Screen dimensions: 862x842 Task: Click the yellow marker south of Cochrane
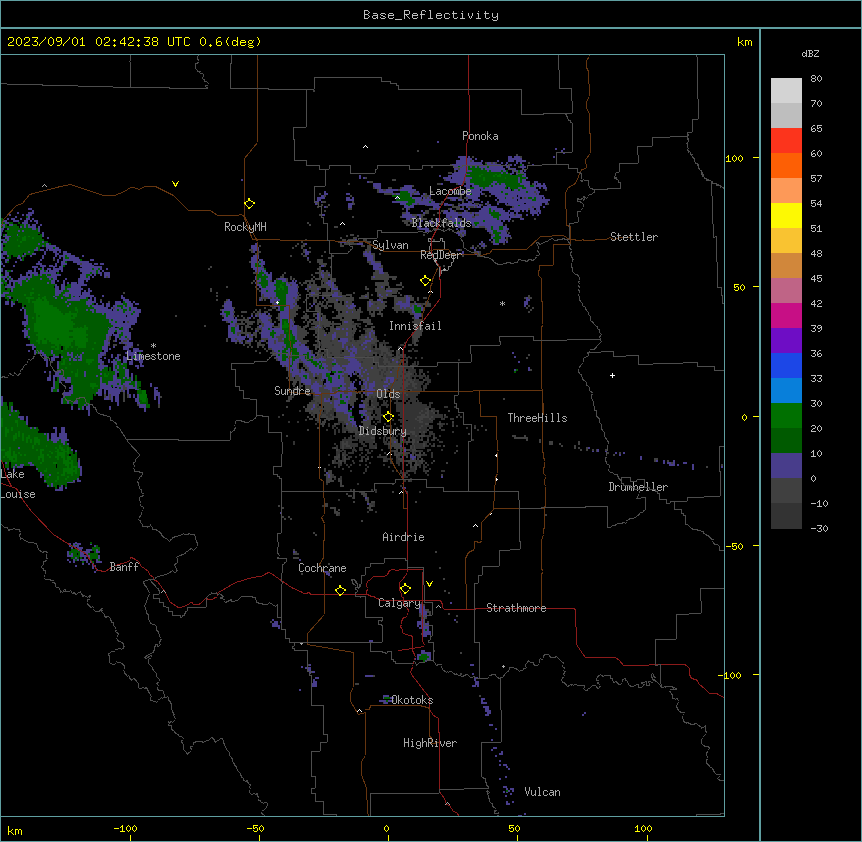coord(340,590)
